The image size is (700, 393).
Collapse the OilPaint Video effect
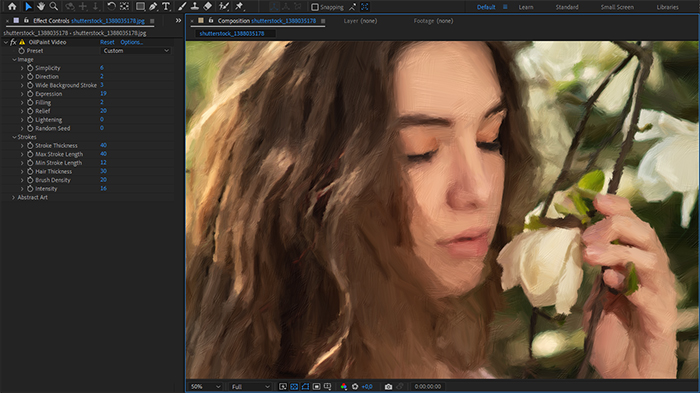[5, 42]
